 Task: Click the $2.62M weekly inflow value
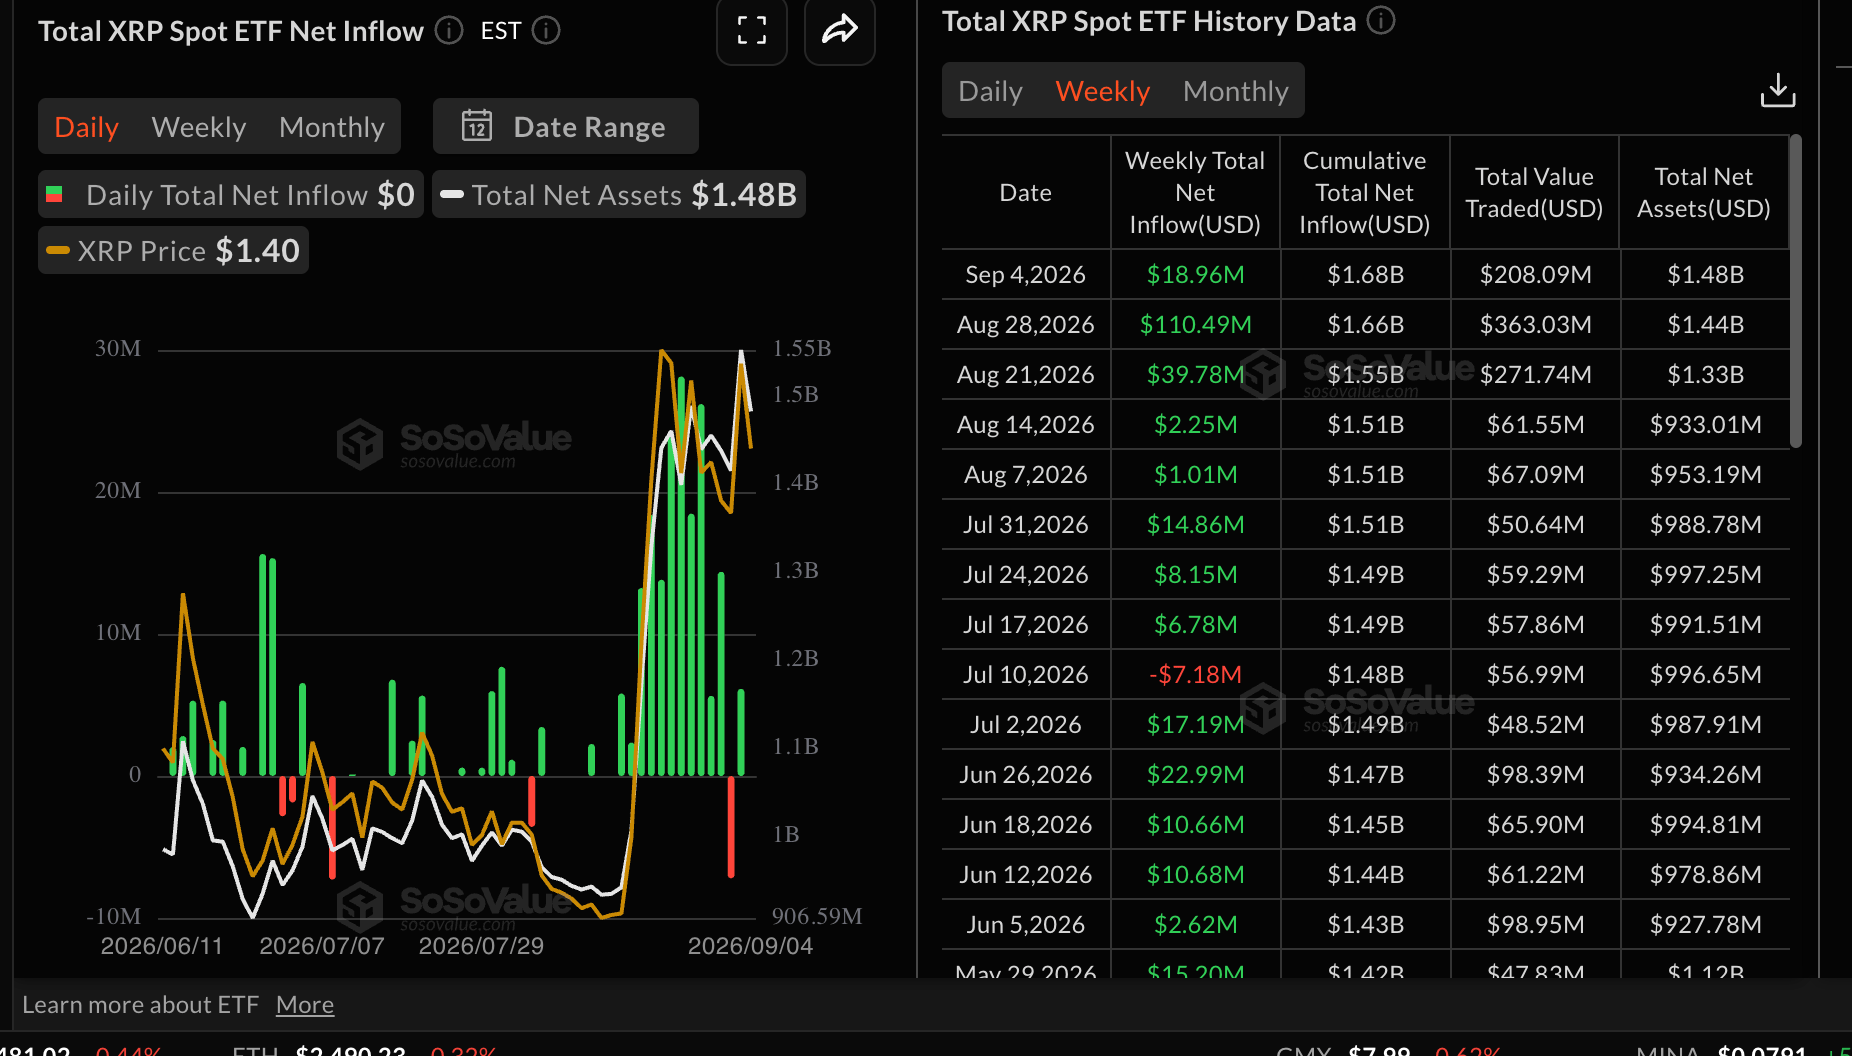1196,924
